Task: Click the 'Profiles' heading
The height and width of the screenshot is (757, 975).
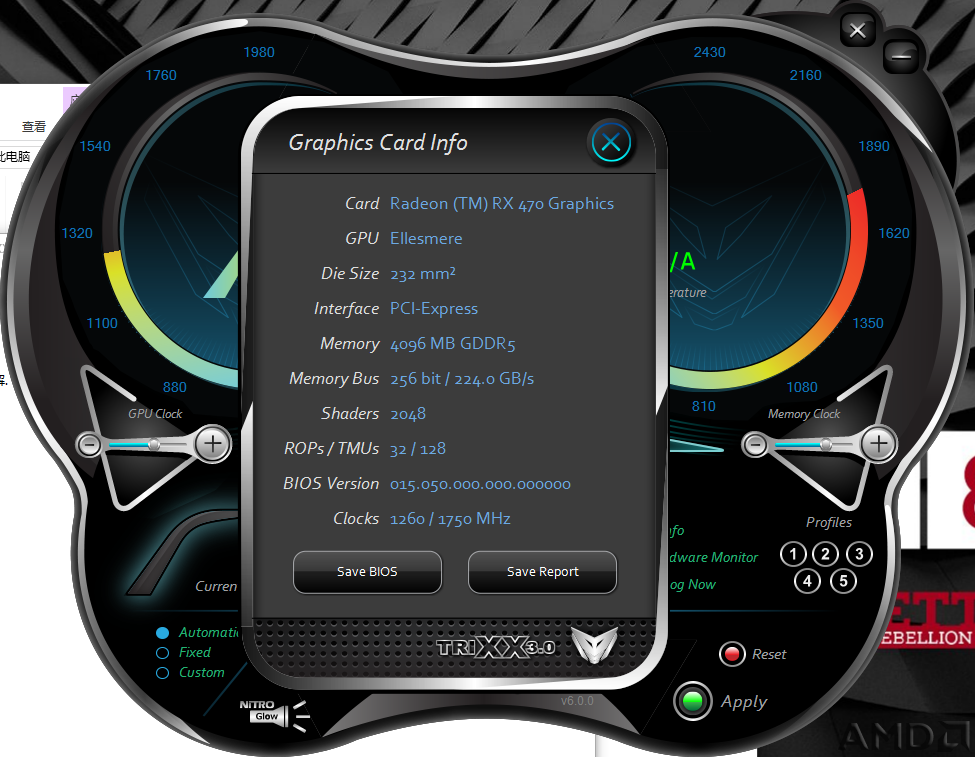Action: pyautogui.click(x=829, y=522)
